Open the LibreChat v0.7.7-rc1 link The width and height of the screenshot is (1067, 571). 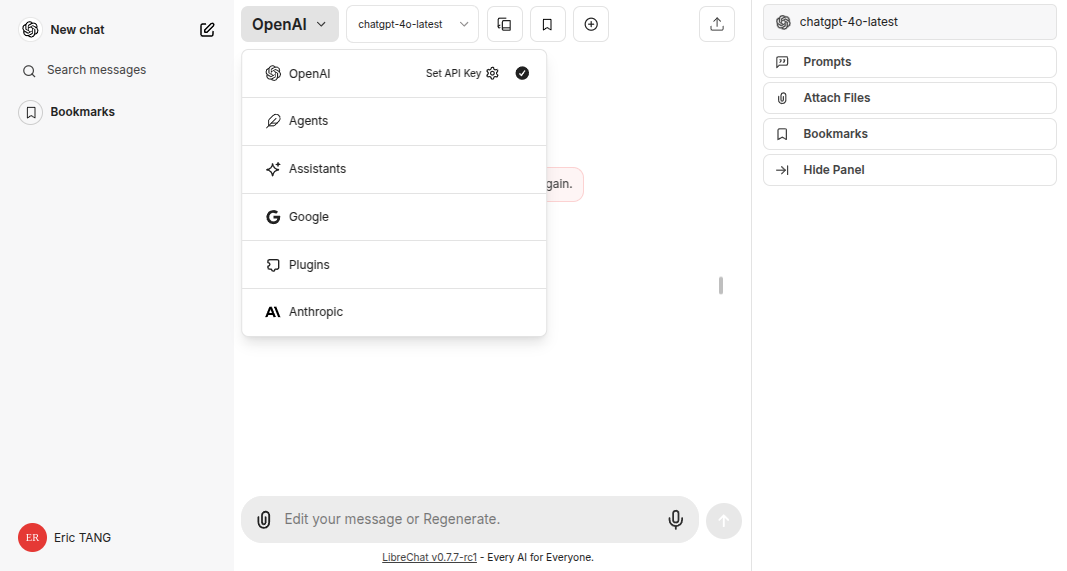coord(429,557)
